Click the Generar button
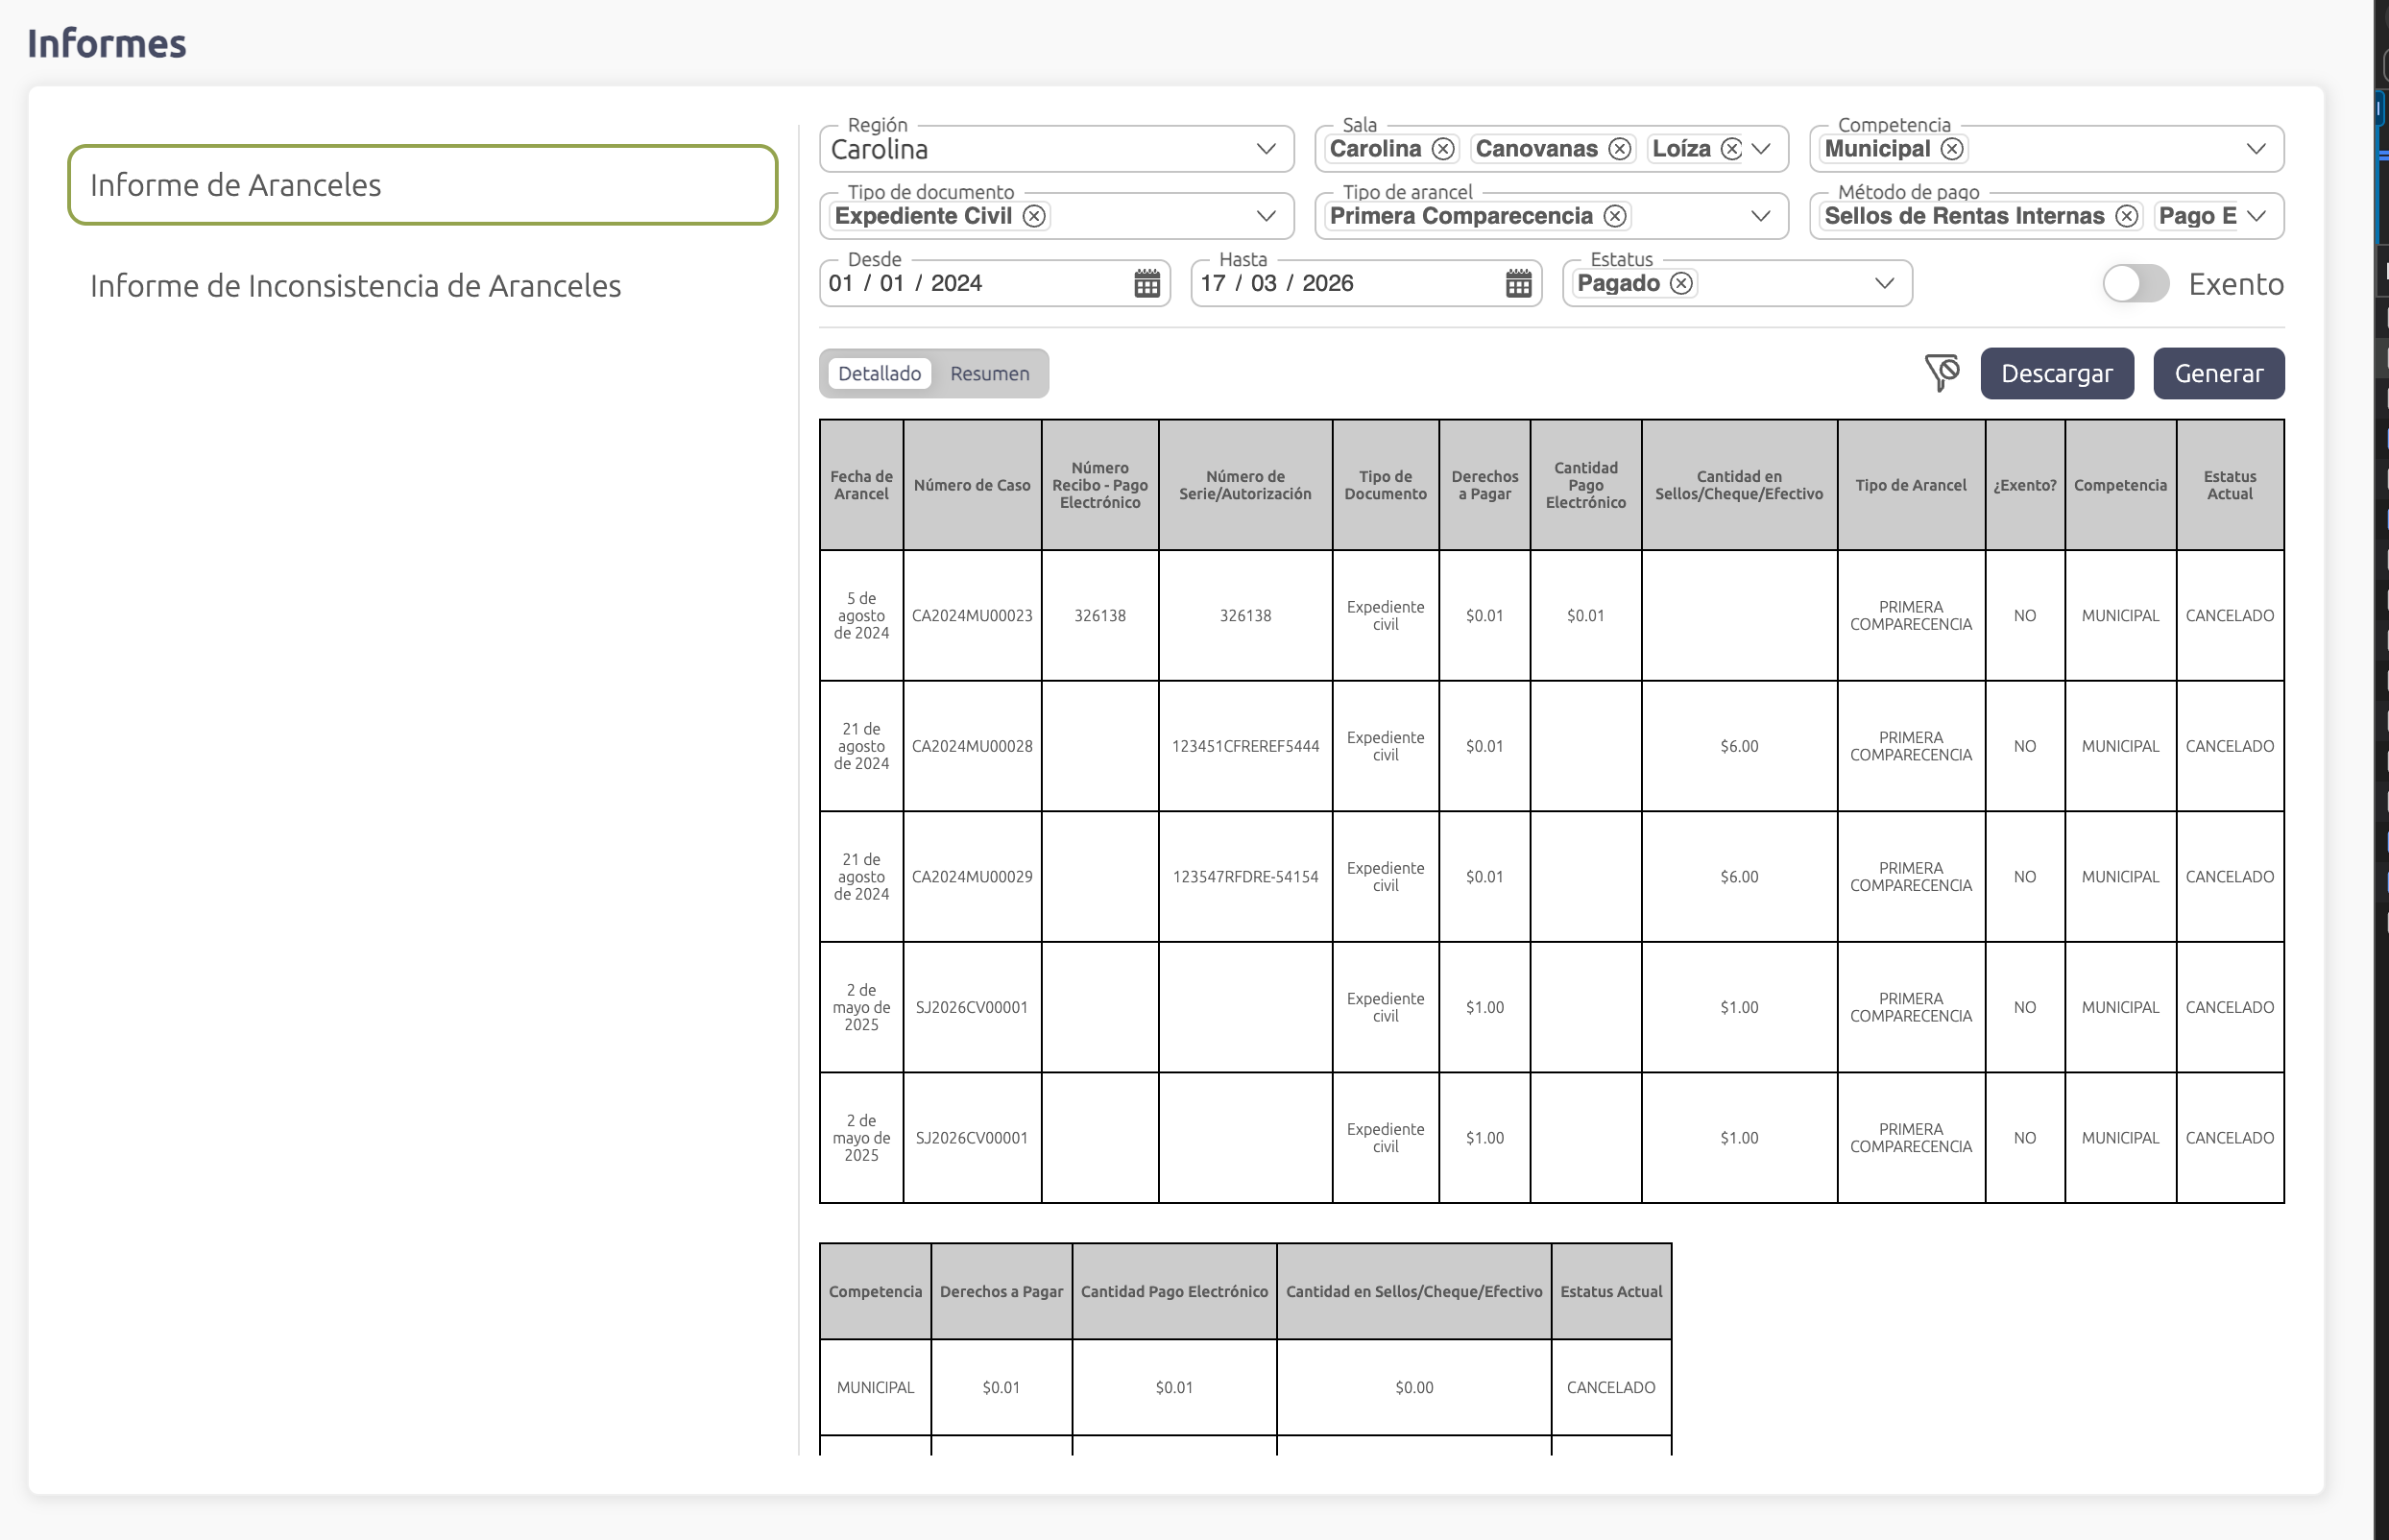Image resolution: width=2389 pixels, height=1540 pixels. (2217, 373)
